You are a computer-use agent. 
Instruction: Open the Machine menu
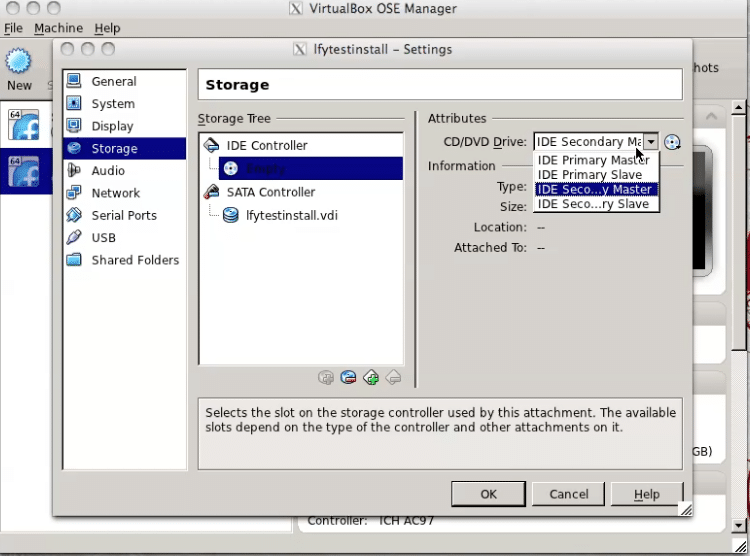coord(59,28)
